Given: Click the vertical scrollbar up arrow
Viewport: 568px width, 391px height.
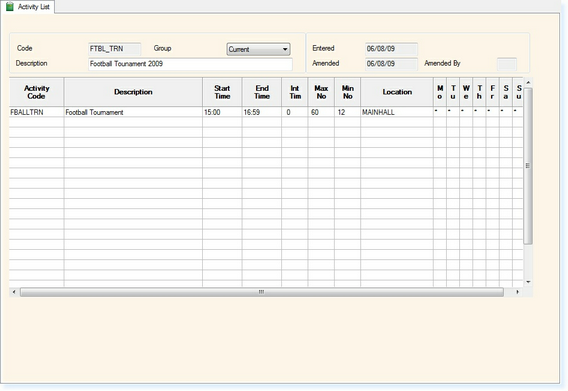Looking at the screenshot, I should point(528,83).
